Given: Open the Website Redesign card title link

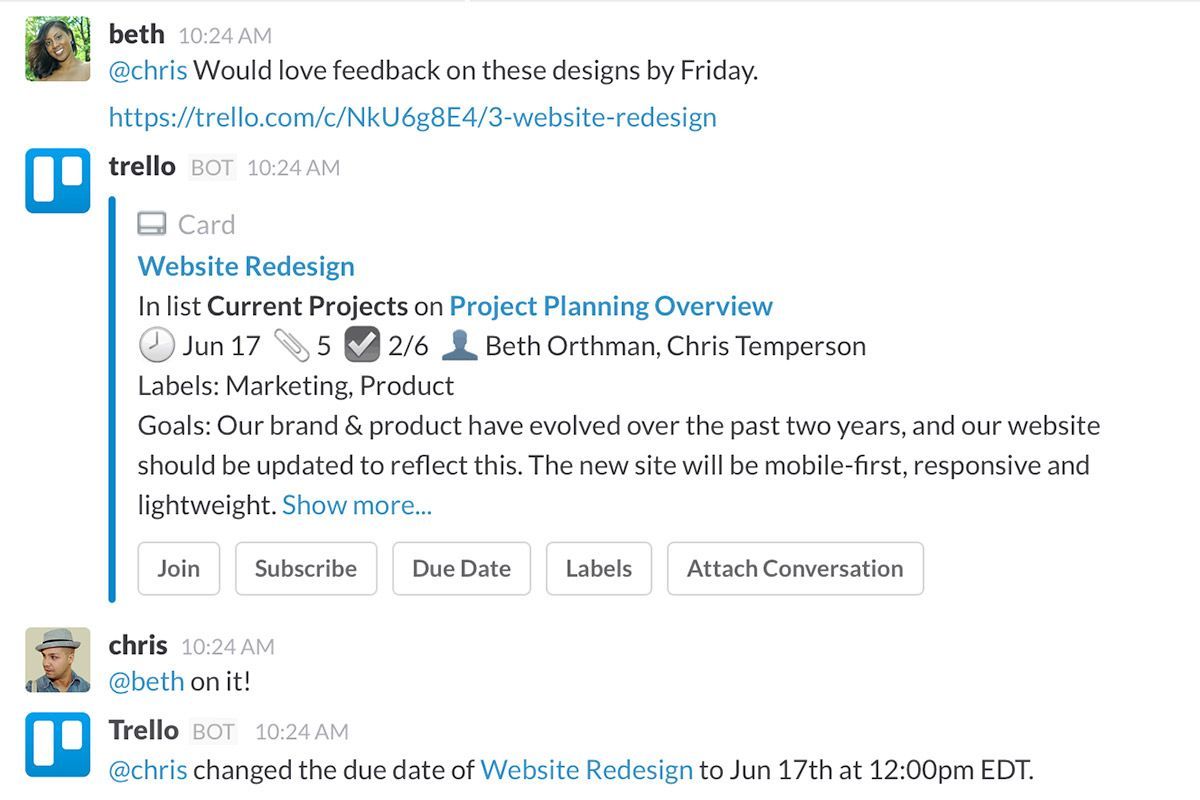Looking at the screenshot, I should pyautogui.click(x=246, y=266).
